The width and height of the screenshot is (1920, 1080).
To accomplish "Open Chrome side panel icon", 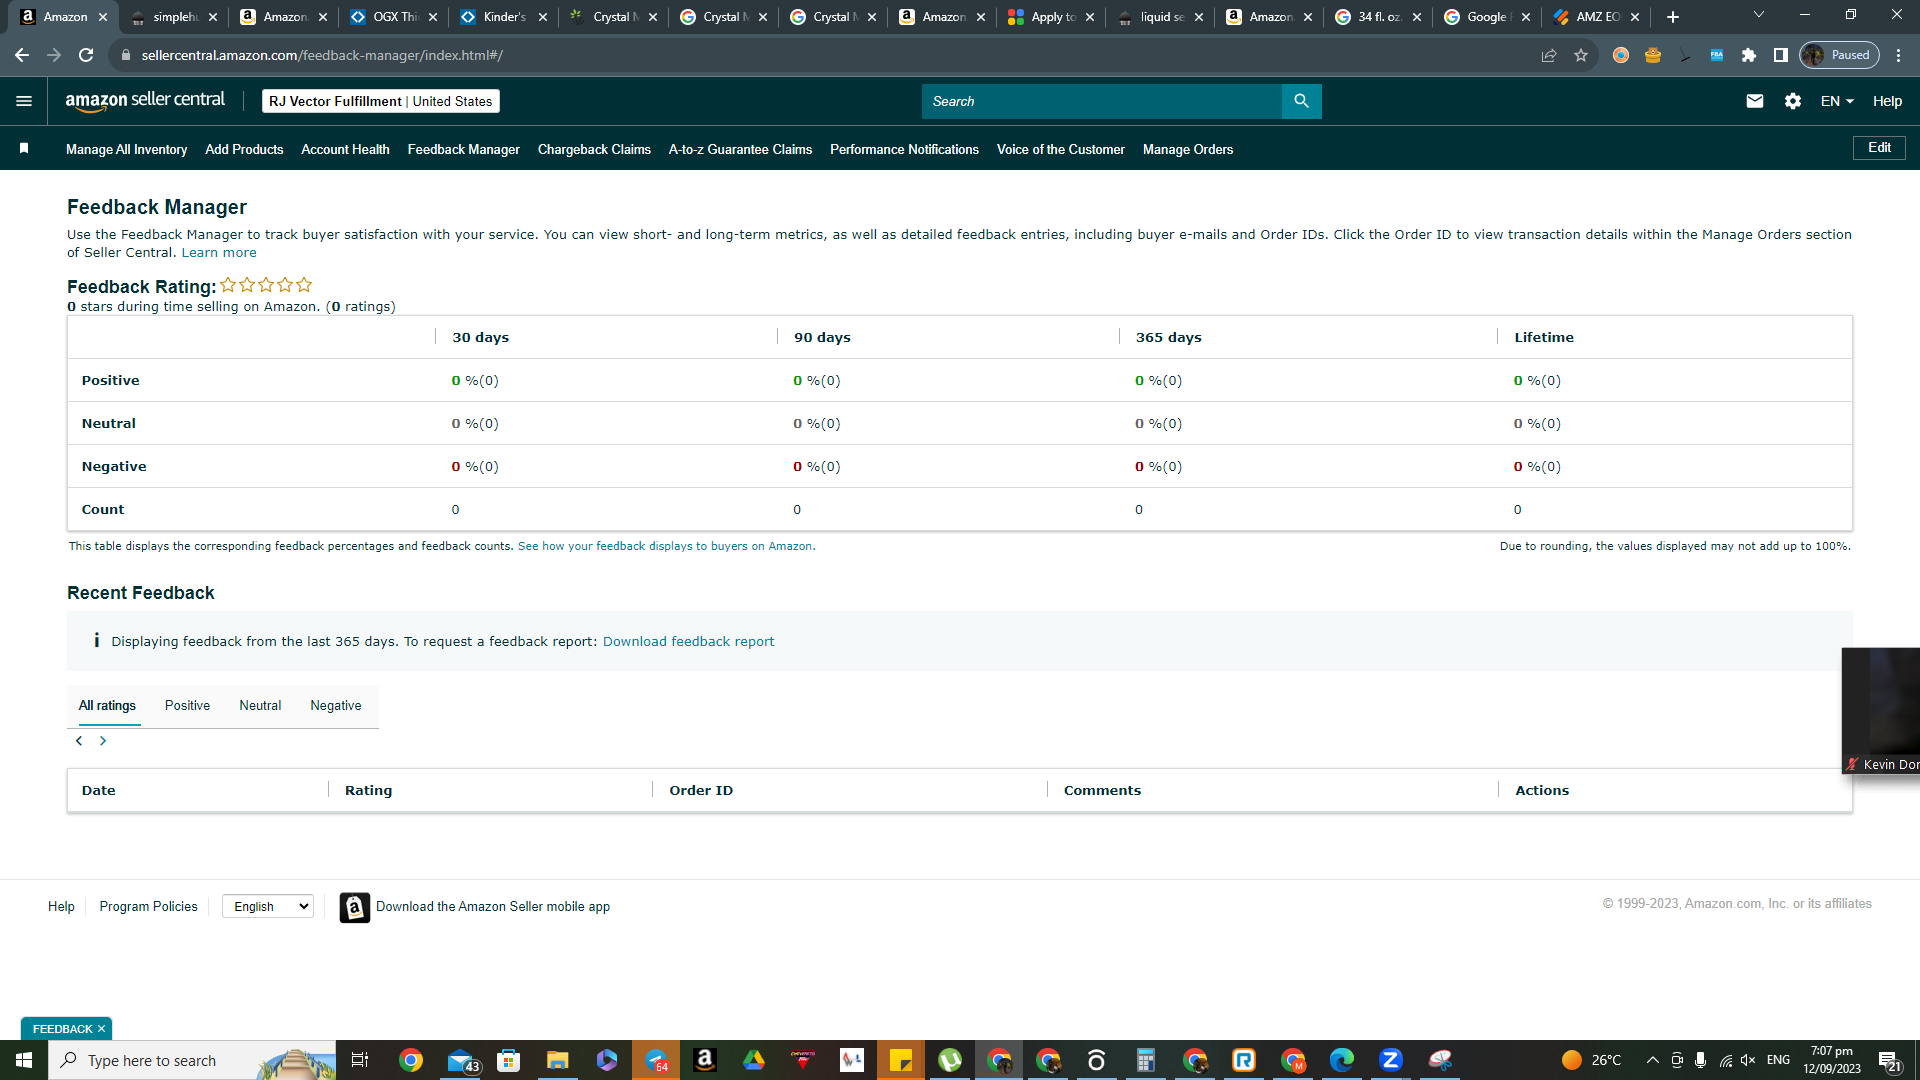I will (x=1781, y=55).
